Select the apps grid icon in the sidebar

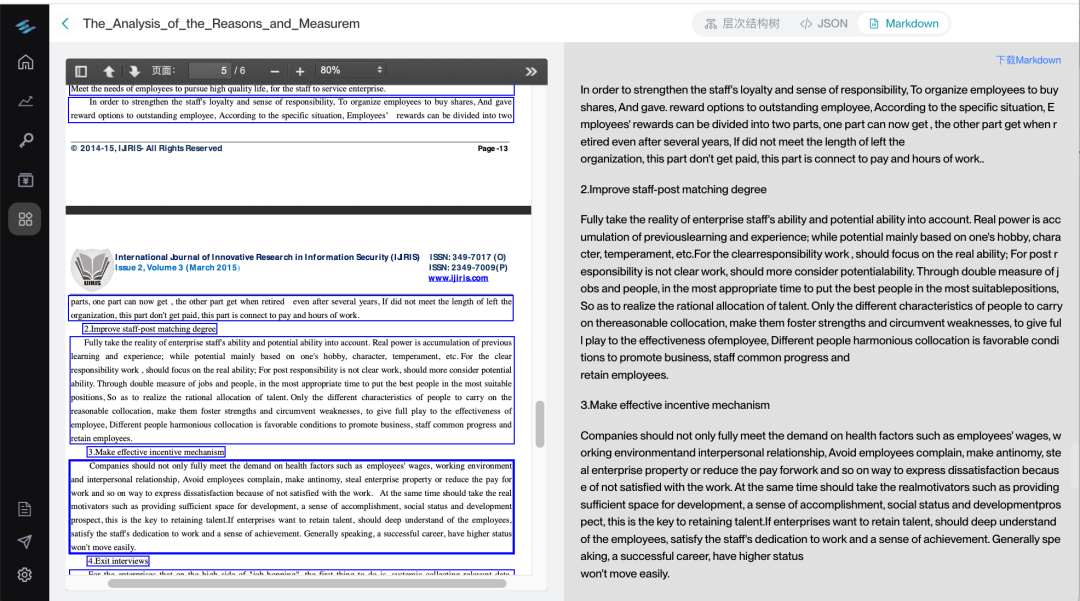(x=25, y=219)
